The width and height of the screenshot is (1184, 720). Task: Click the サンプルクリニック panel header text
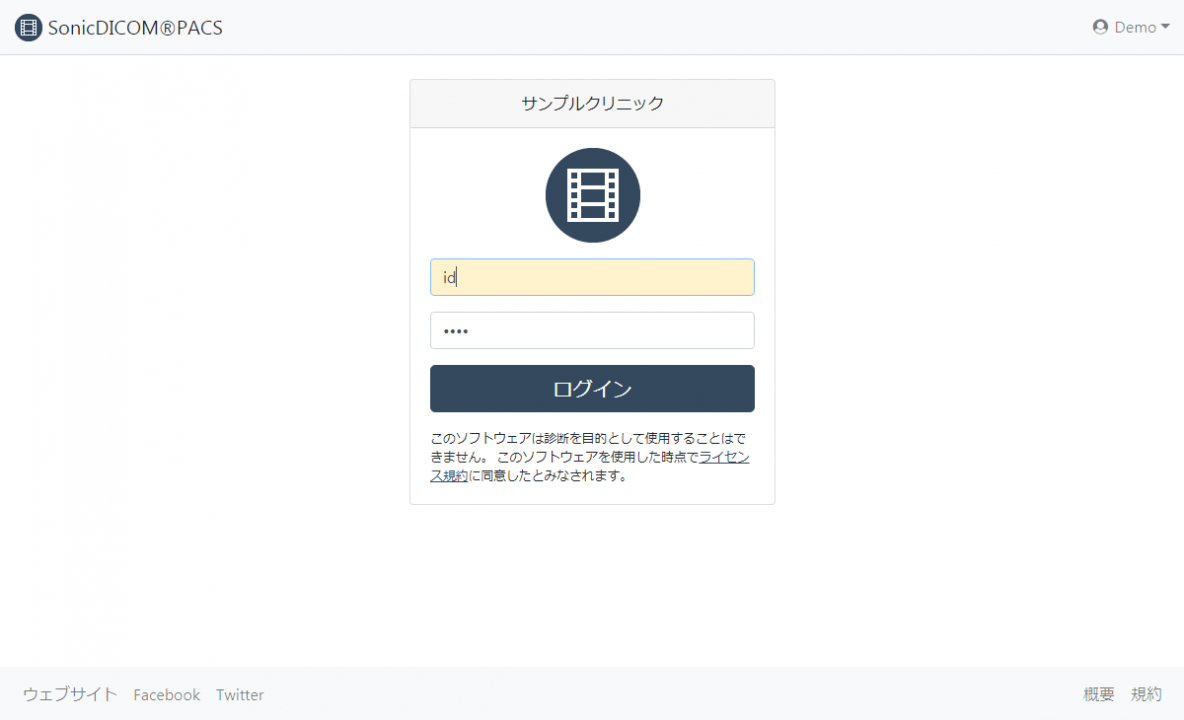click(x=592, y=103)
